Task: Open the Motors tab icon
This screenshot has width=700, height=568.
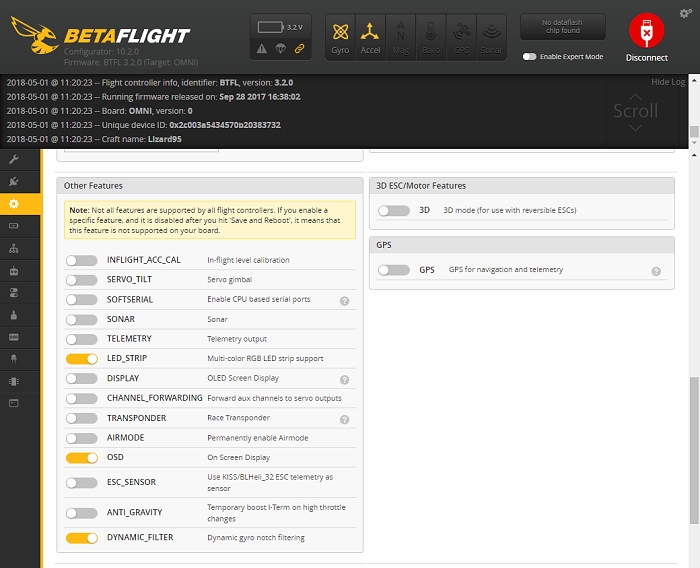Action: (14, 315)
